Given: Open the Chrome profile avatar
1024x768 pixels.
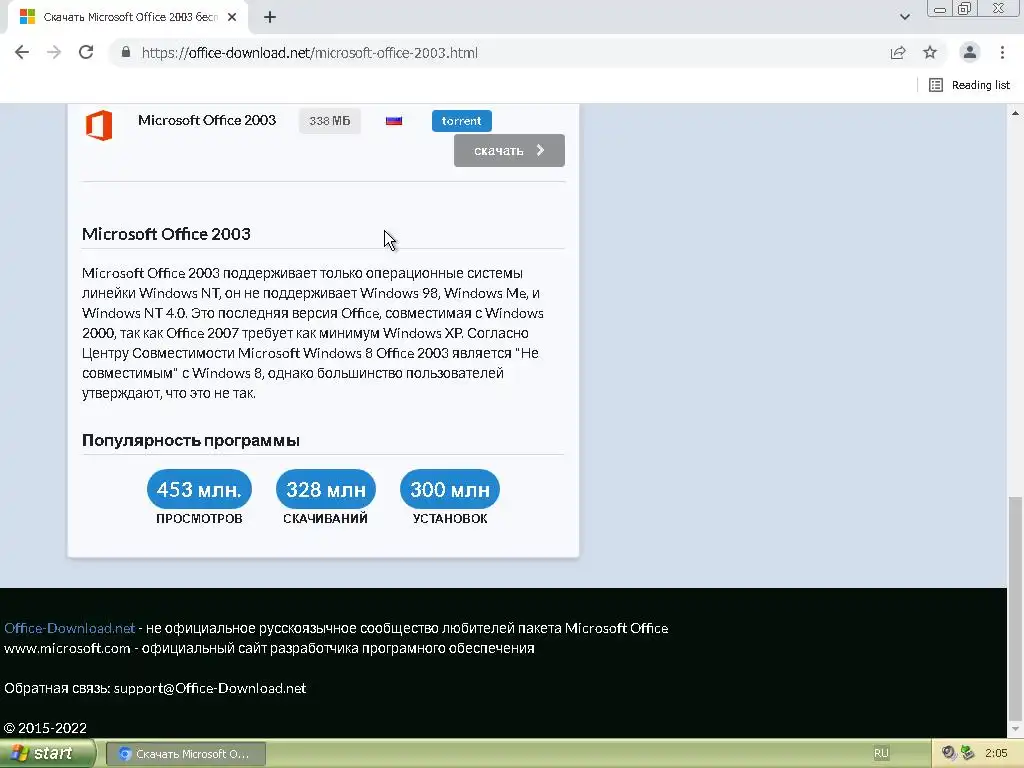Looking at the screenshot, I should pos(970,53).
